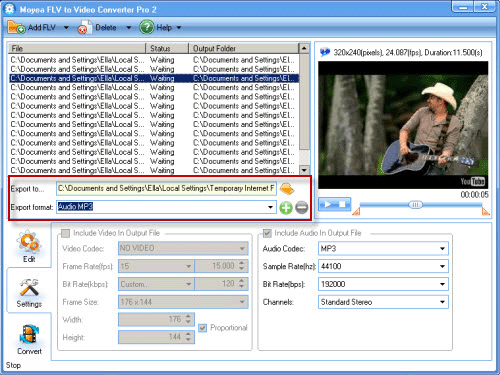
Task: Open the Export format dropdown
Action: coord(270,207)
